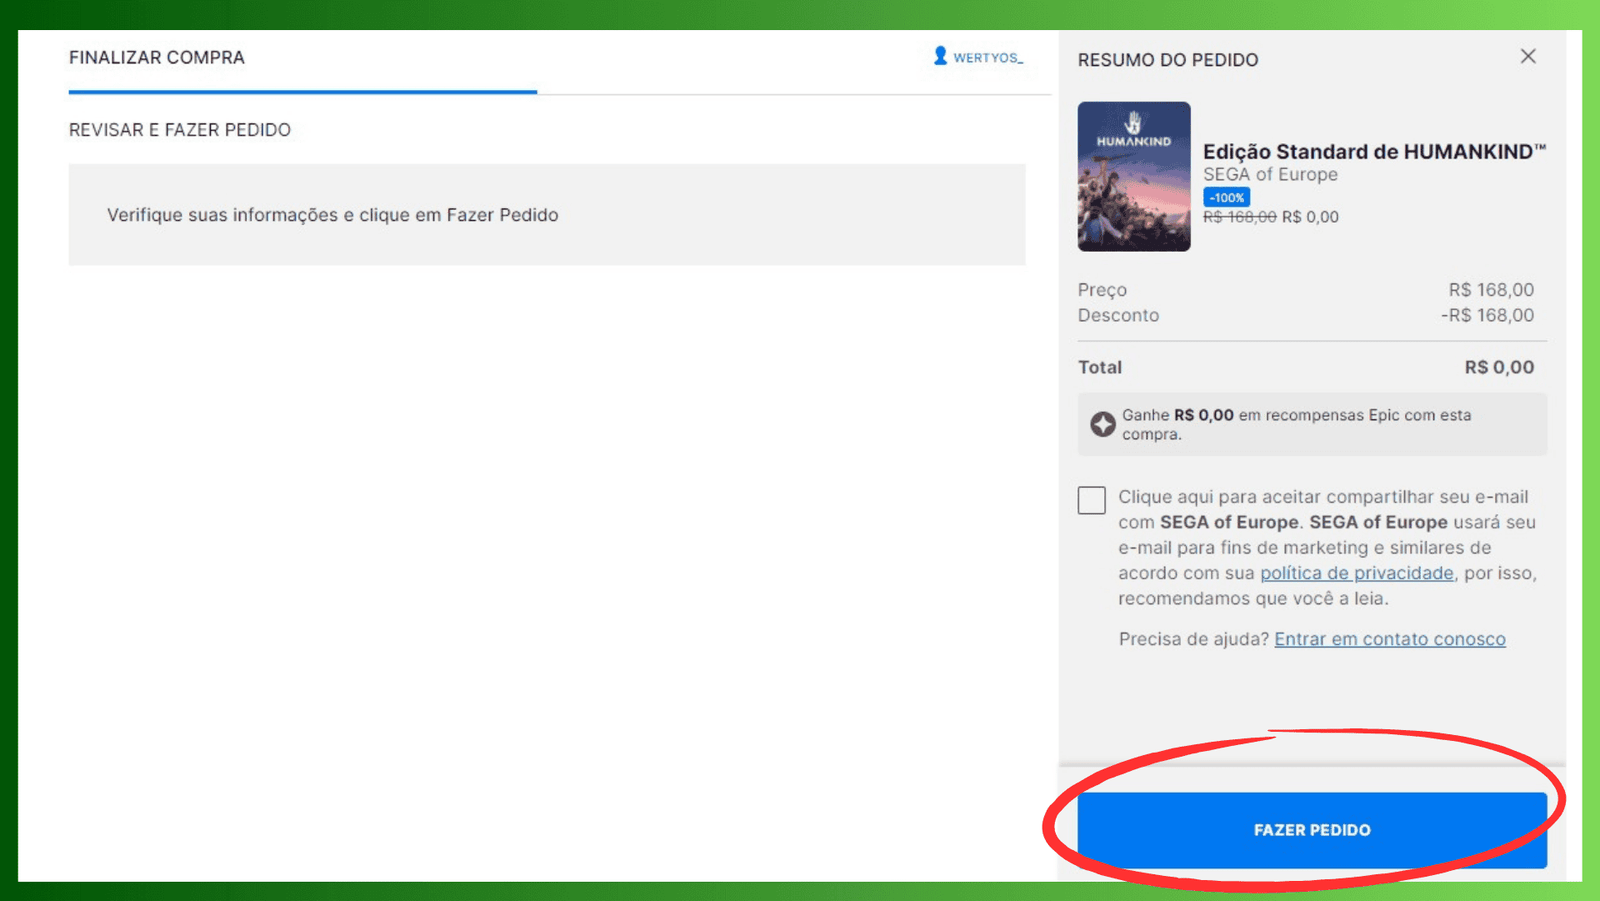Click the REVISAR E FAZER PEDIDO section heading
Image resolution: width=1600 pixels, height=901 pixels.
(x=180, y=130)
